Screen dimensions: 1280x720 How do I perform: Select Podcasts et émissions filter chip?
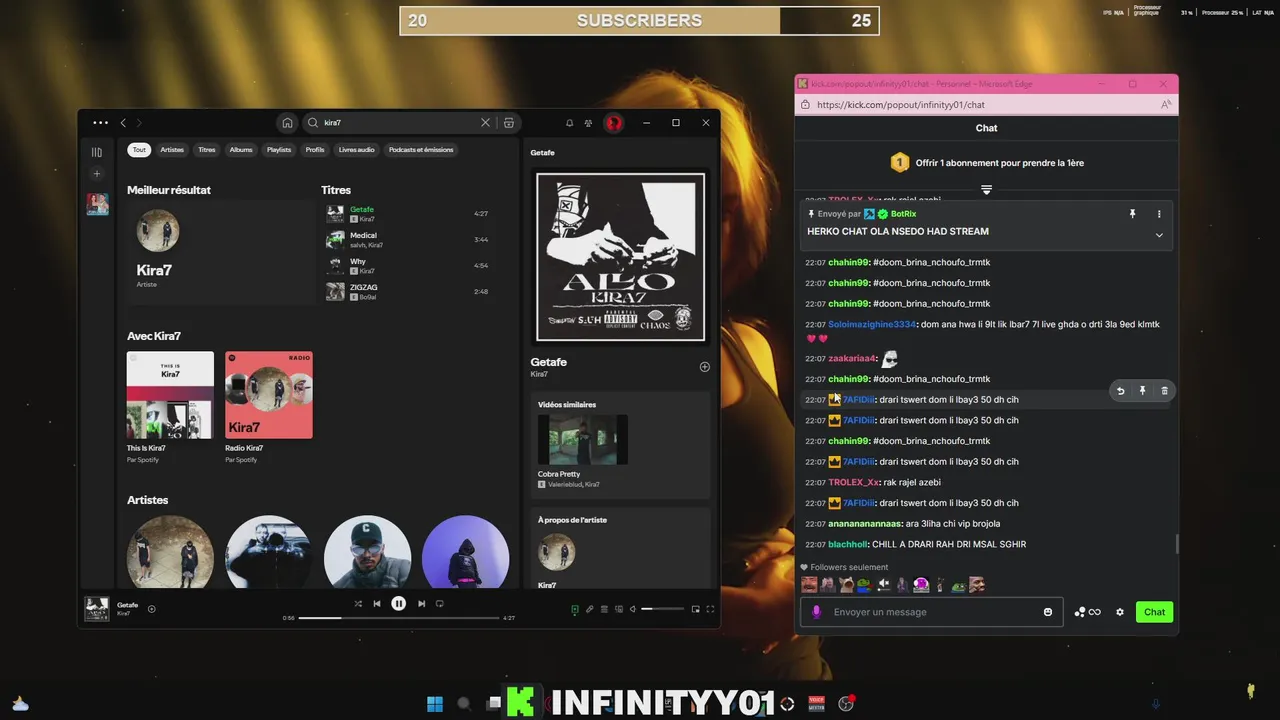(421, 150)
